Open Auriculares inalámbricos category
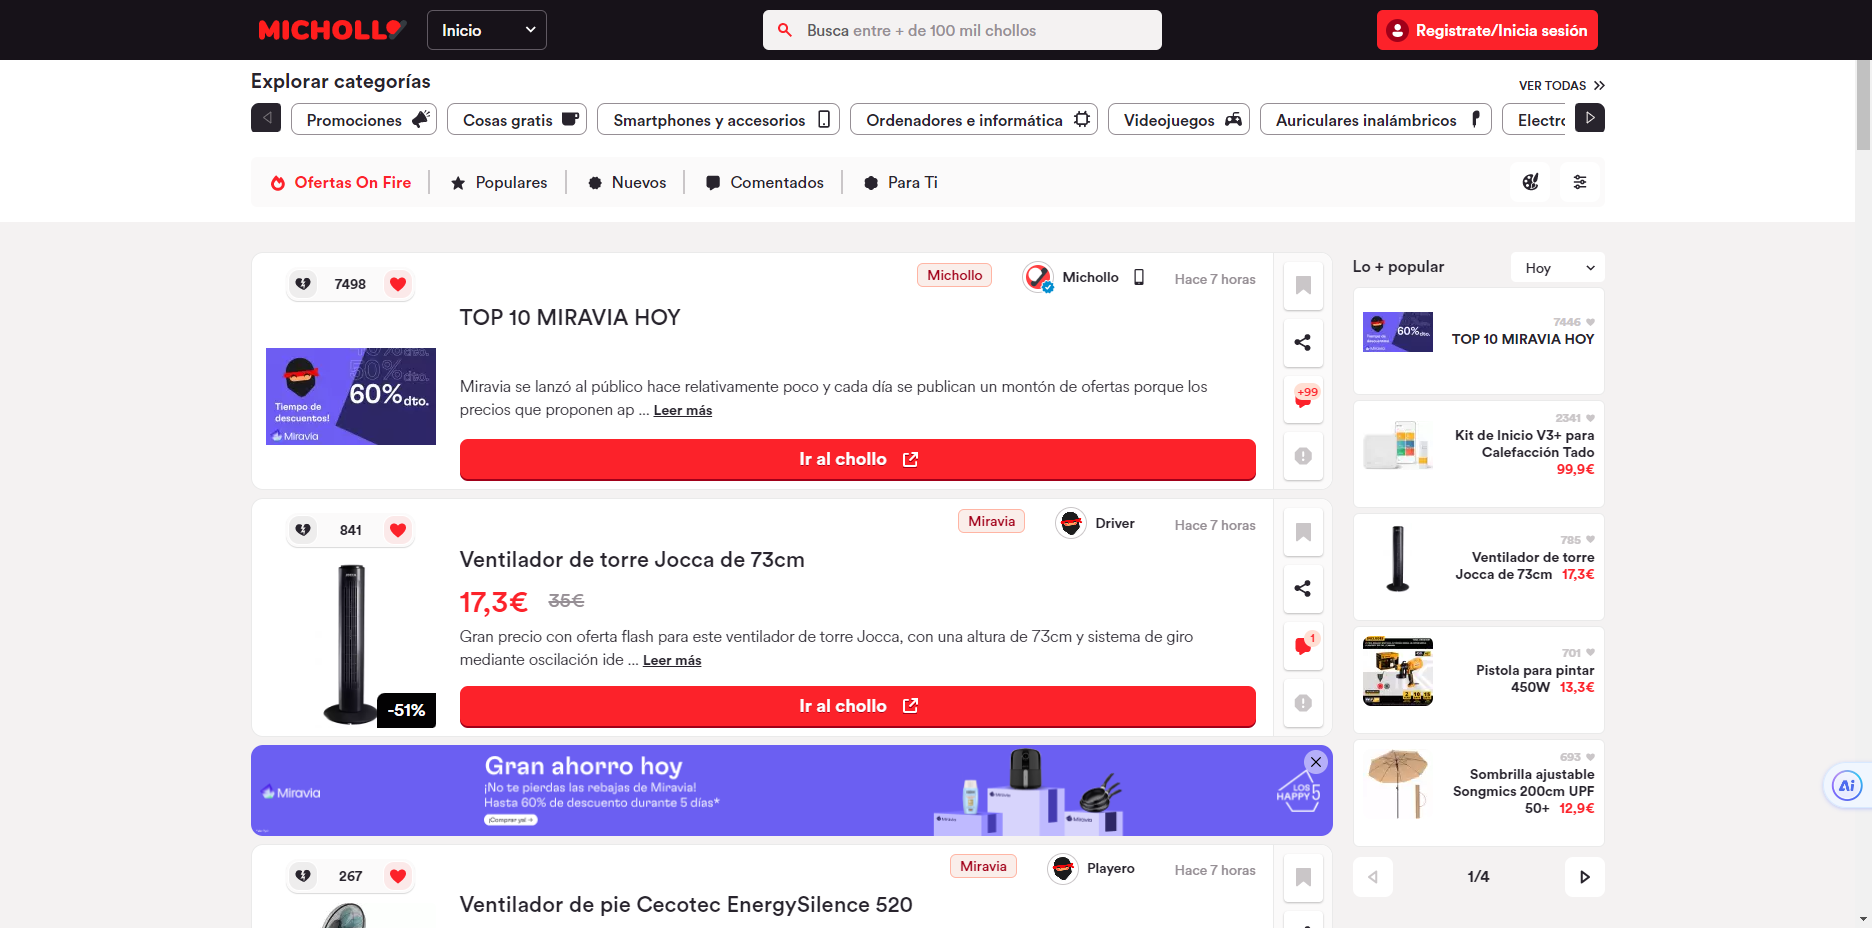This screenshot has height=928, width=1872. coord(1376,120)
